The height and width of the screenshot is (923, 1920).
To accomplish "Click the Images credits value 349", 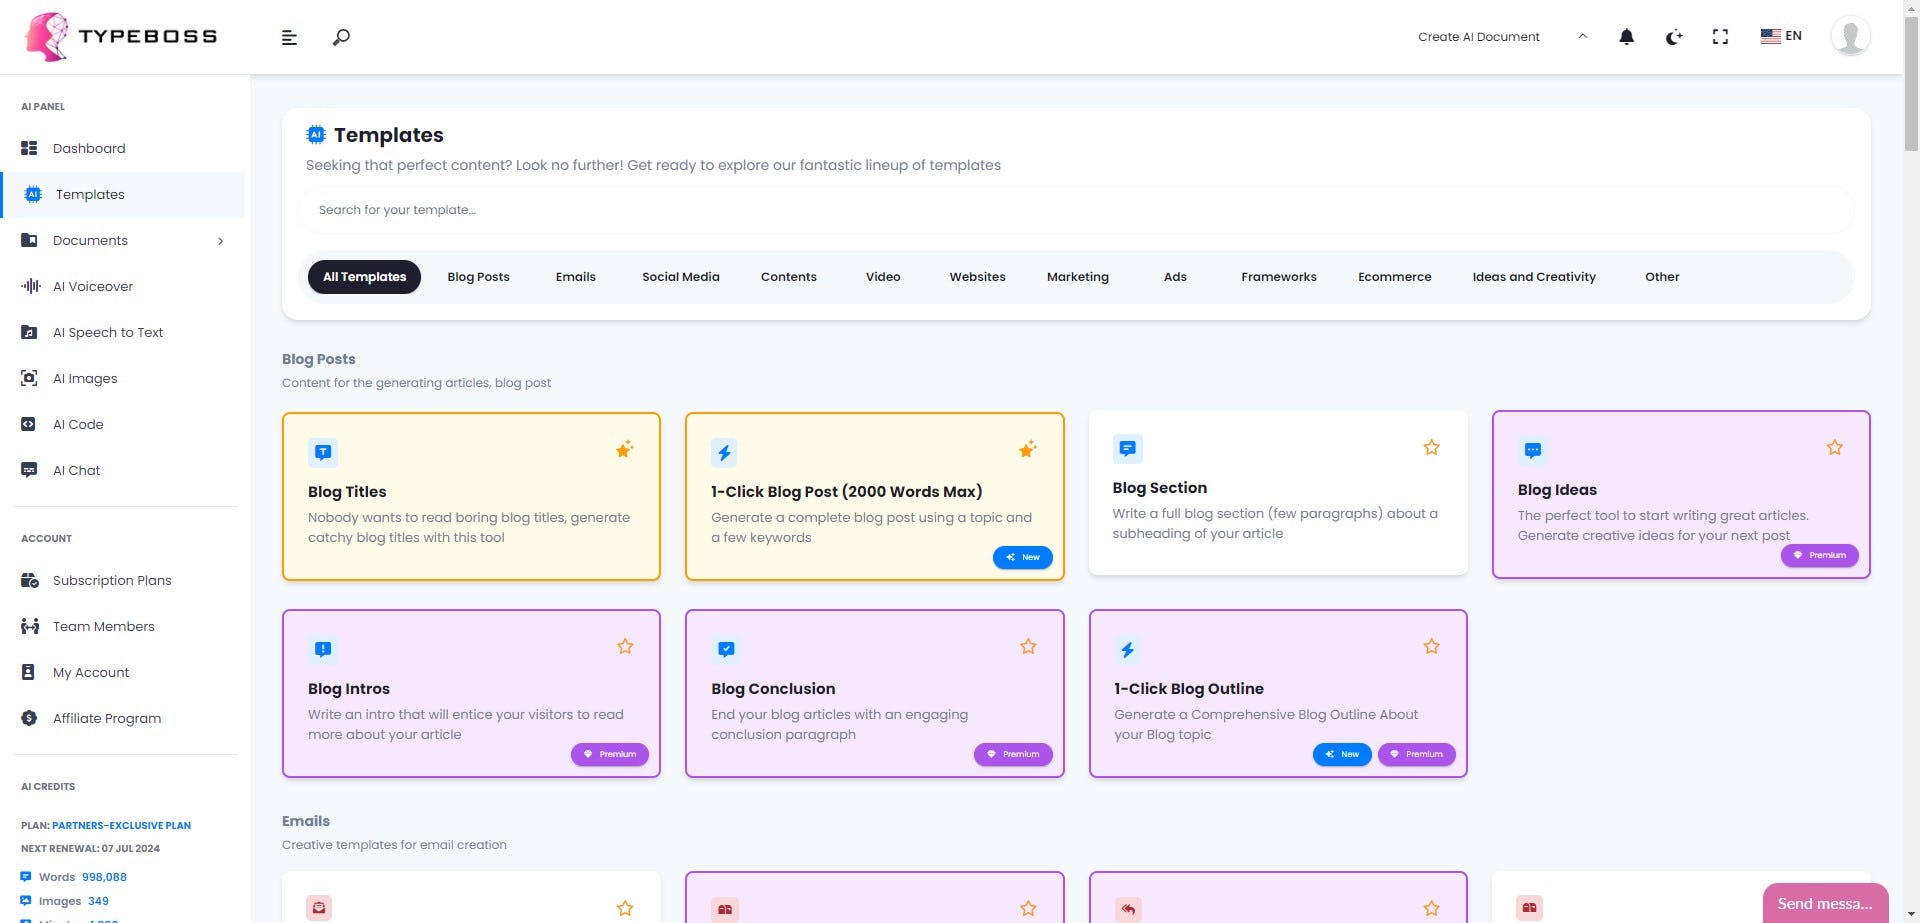I will tap(98, 901).
